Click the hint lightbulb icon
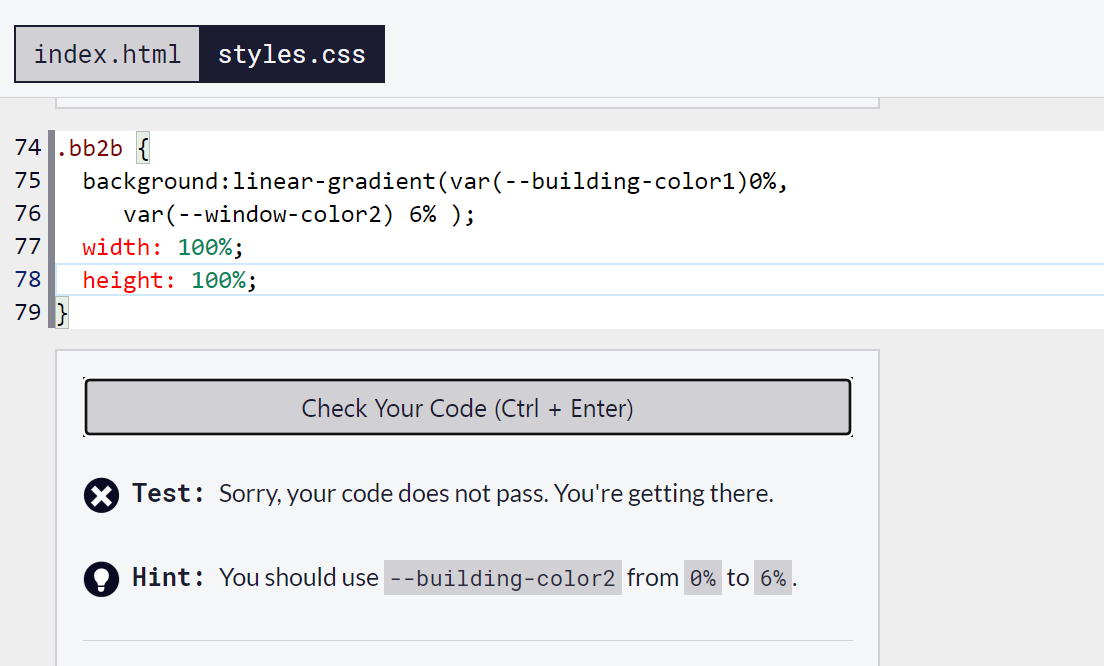Viewport: 1104px width, 666px height. [102, 579]
